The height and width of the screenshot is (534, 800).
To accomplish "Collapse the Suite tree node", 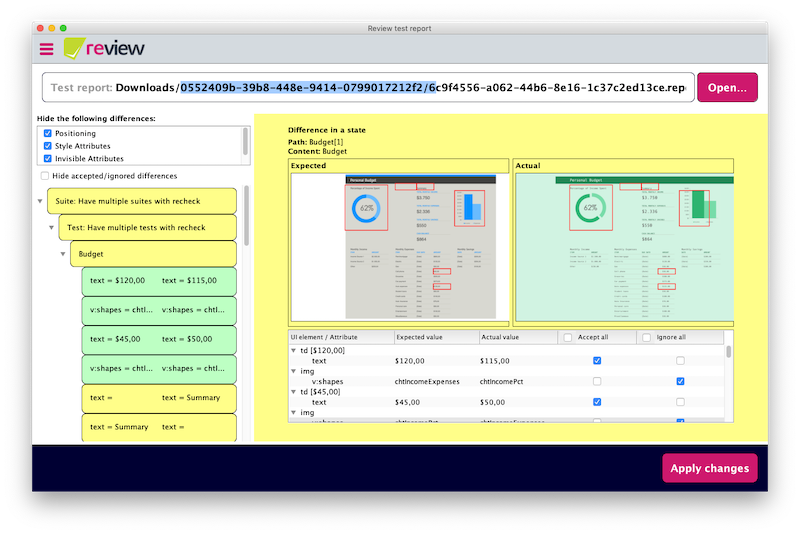I will pyautogui.click(x=40, y=201).
